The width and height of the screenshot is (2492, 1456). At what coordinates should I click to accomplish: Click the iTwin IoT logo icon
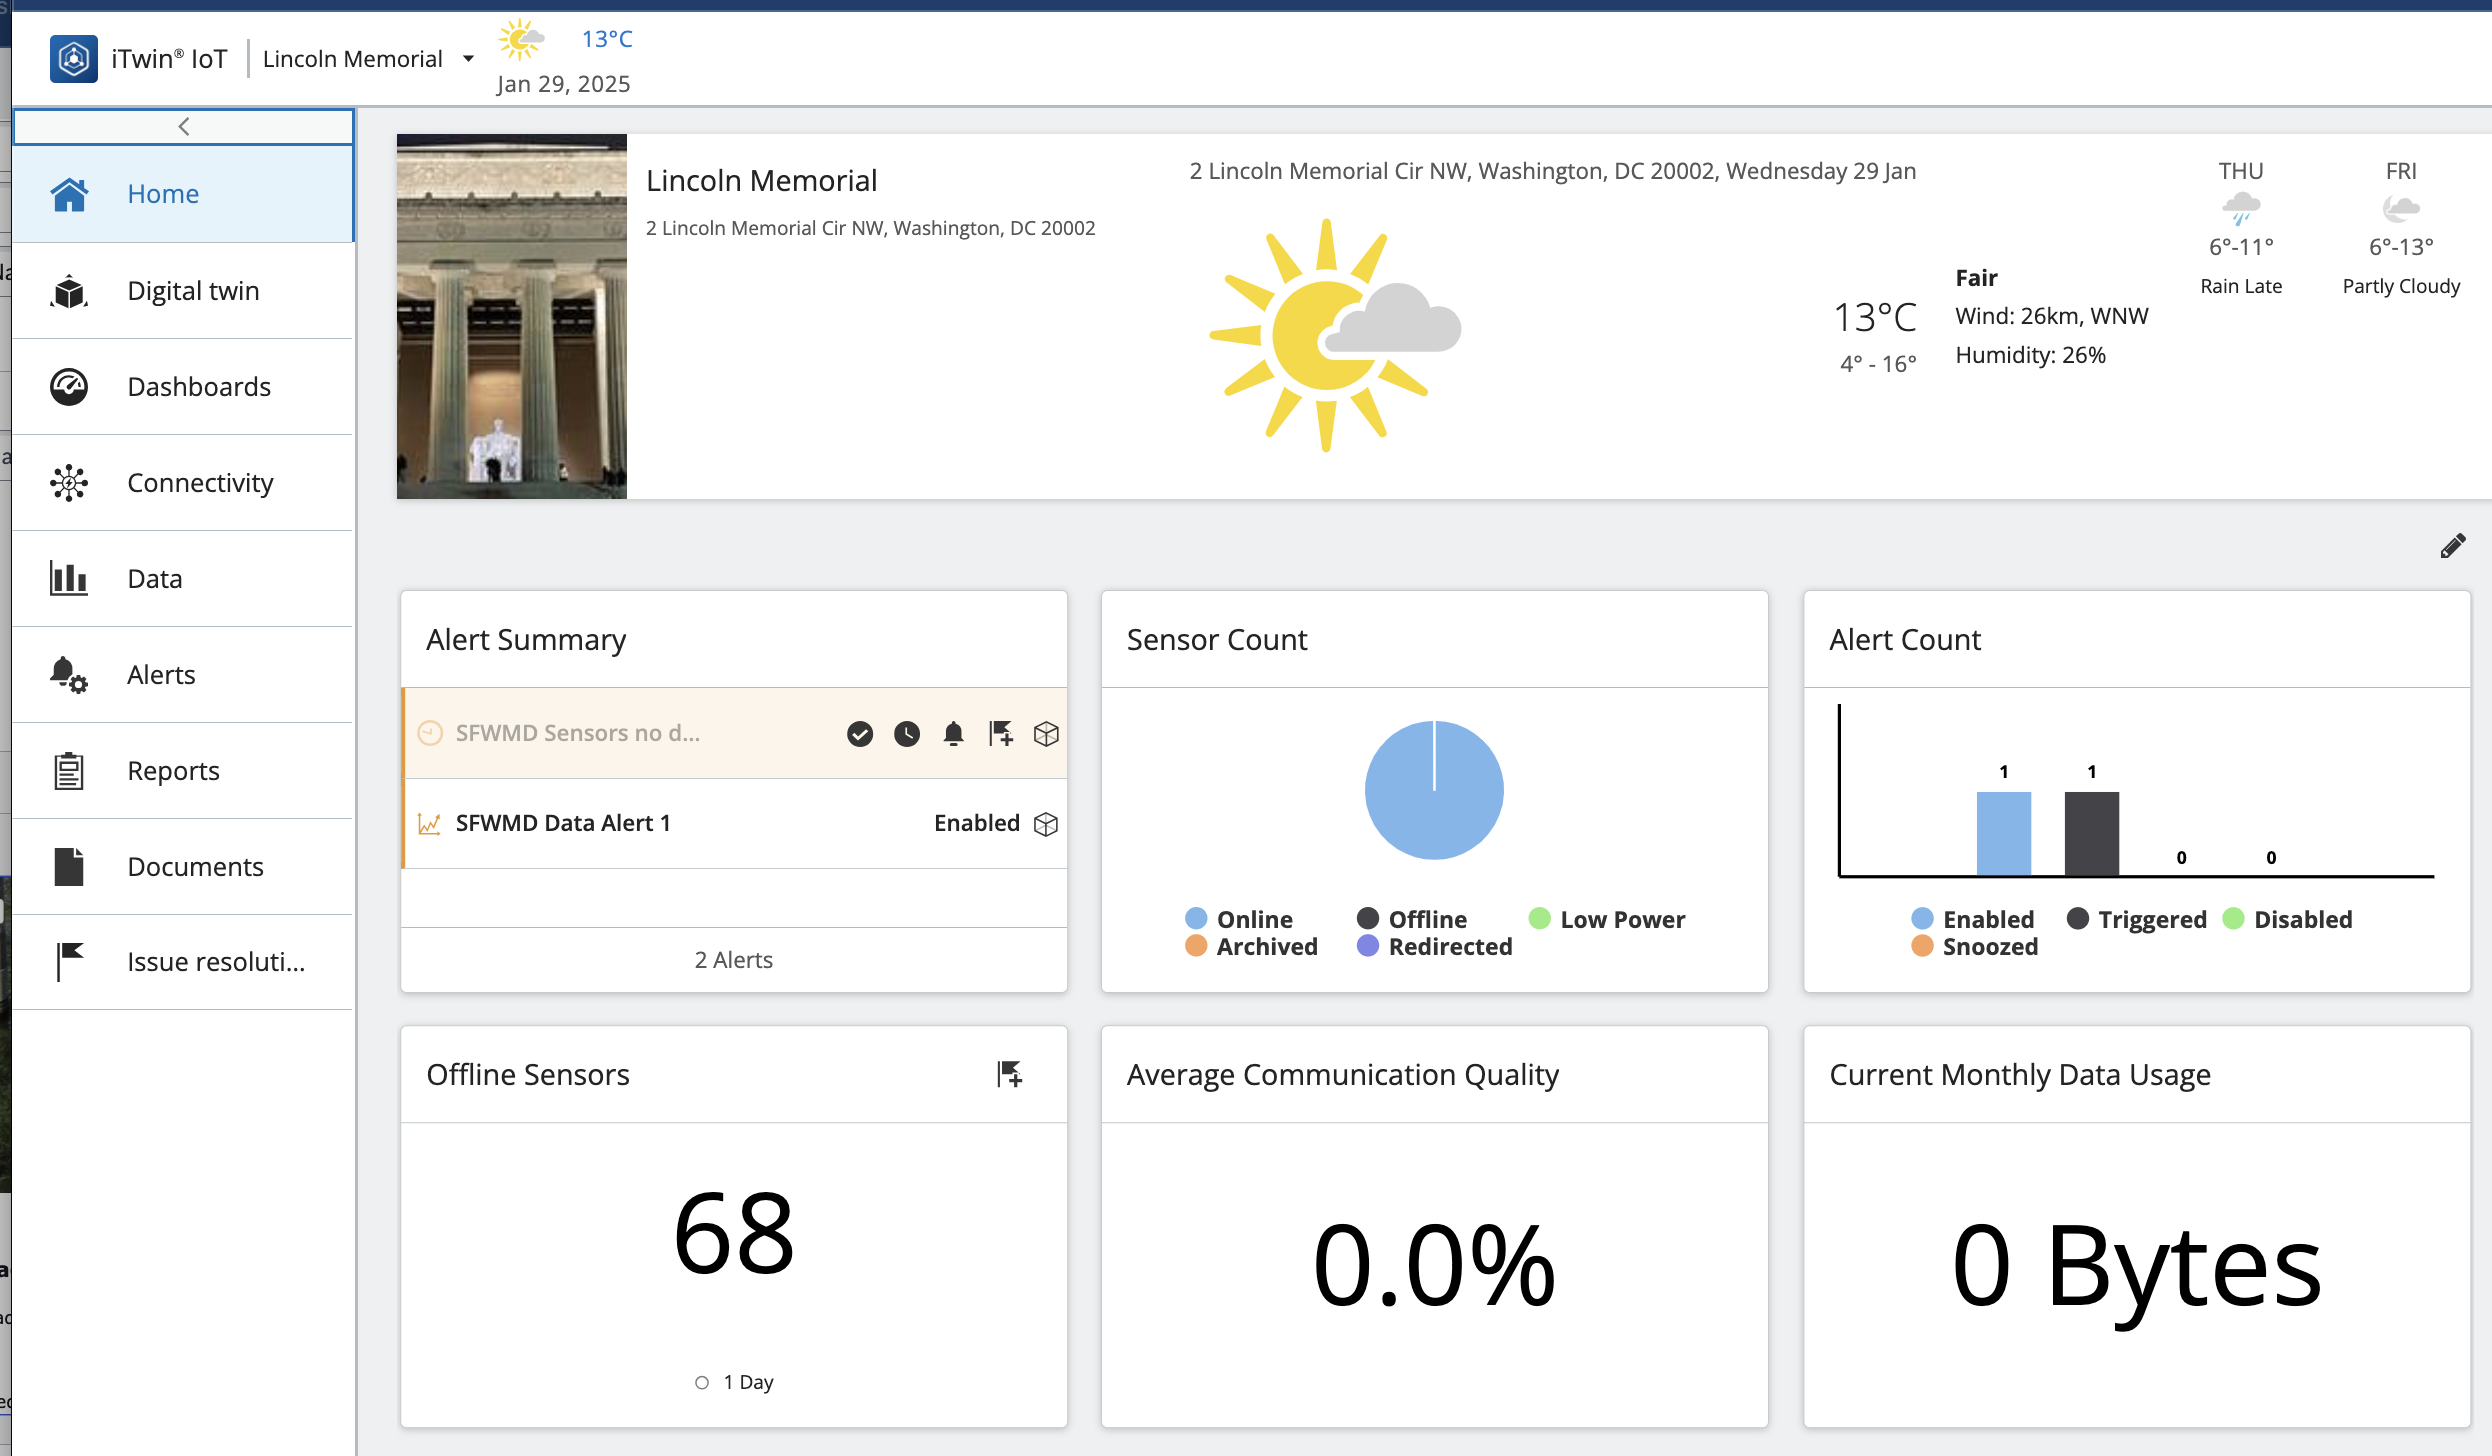(74, 59)
